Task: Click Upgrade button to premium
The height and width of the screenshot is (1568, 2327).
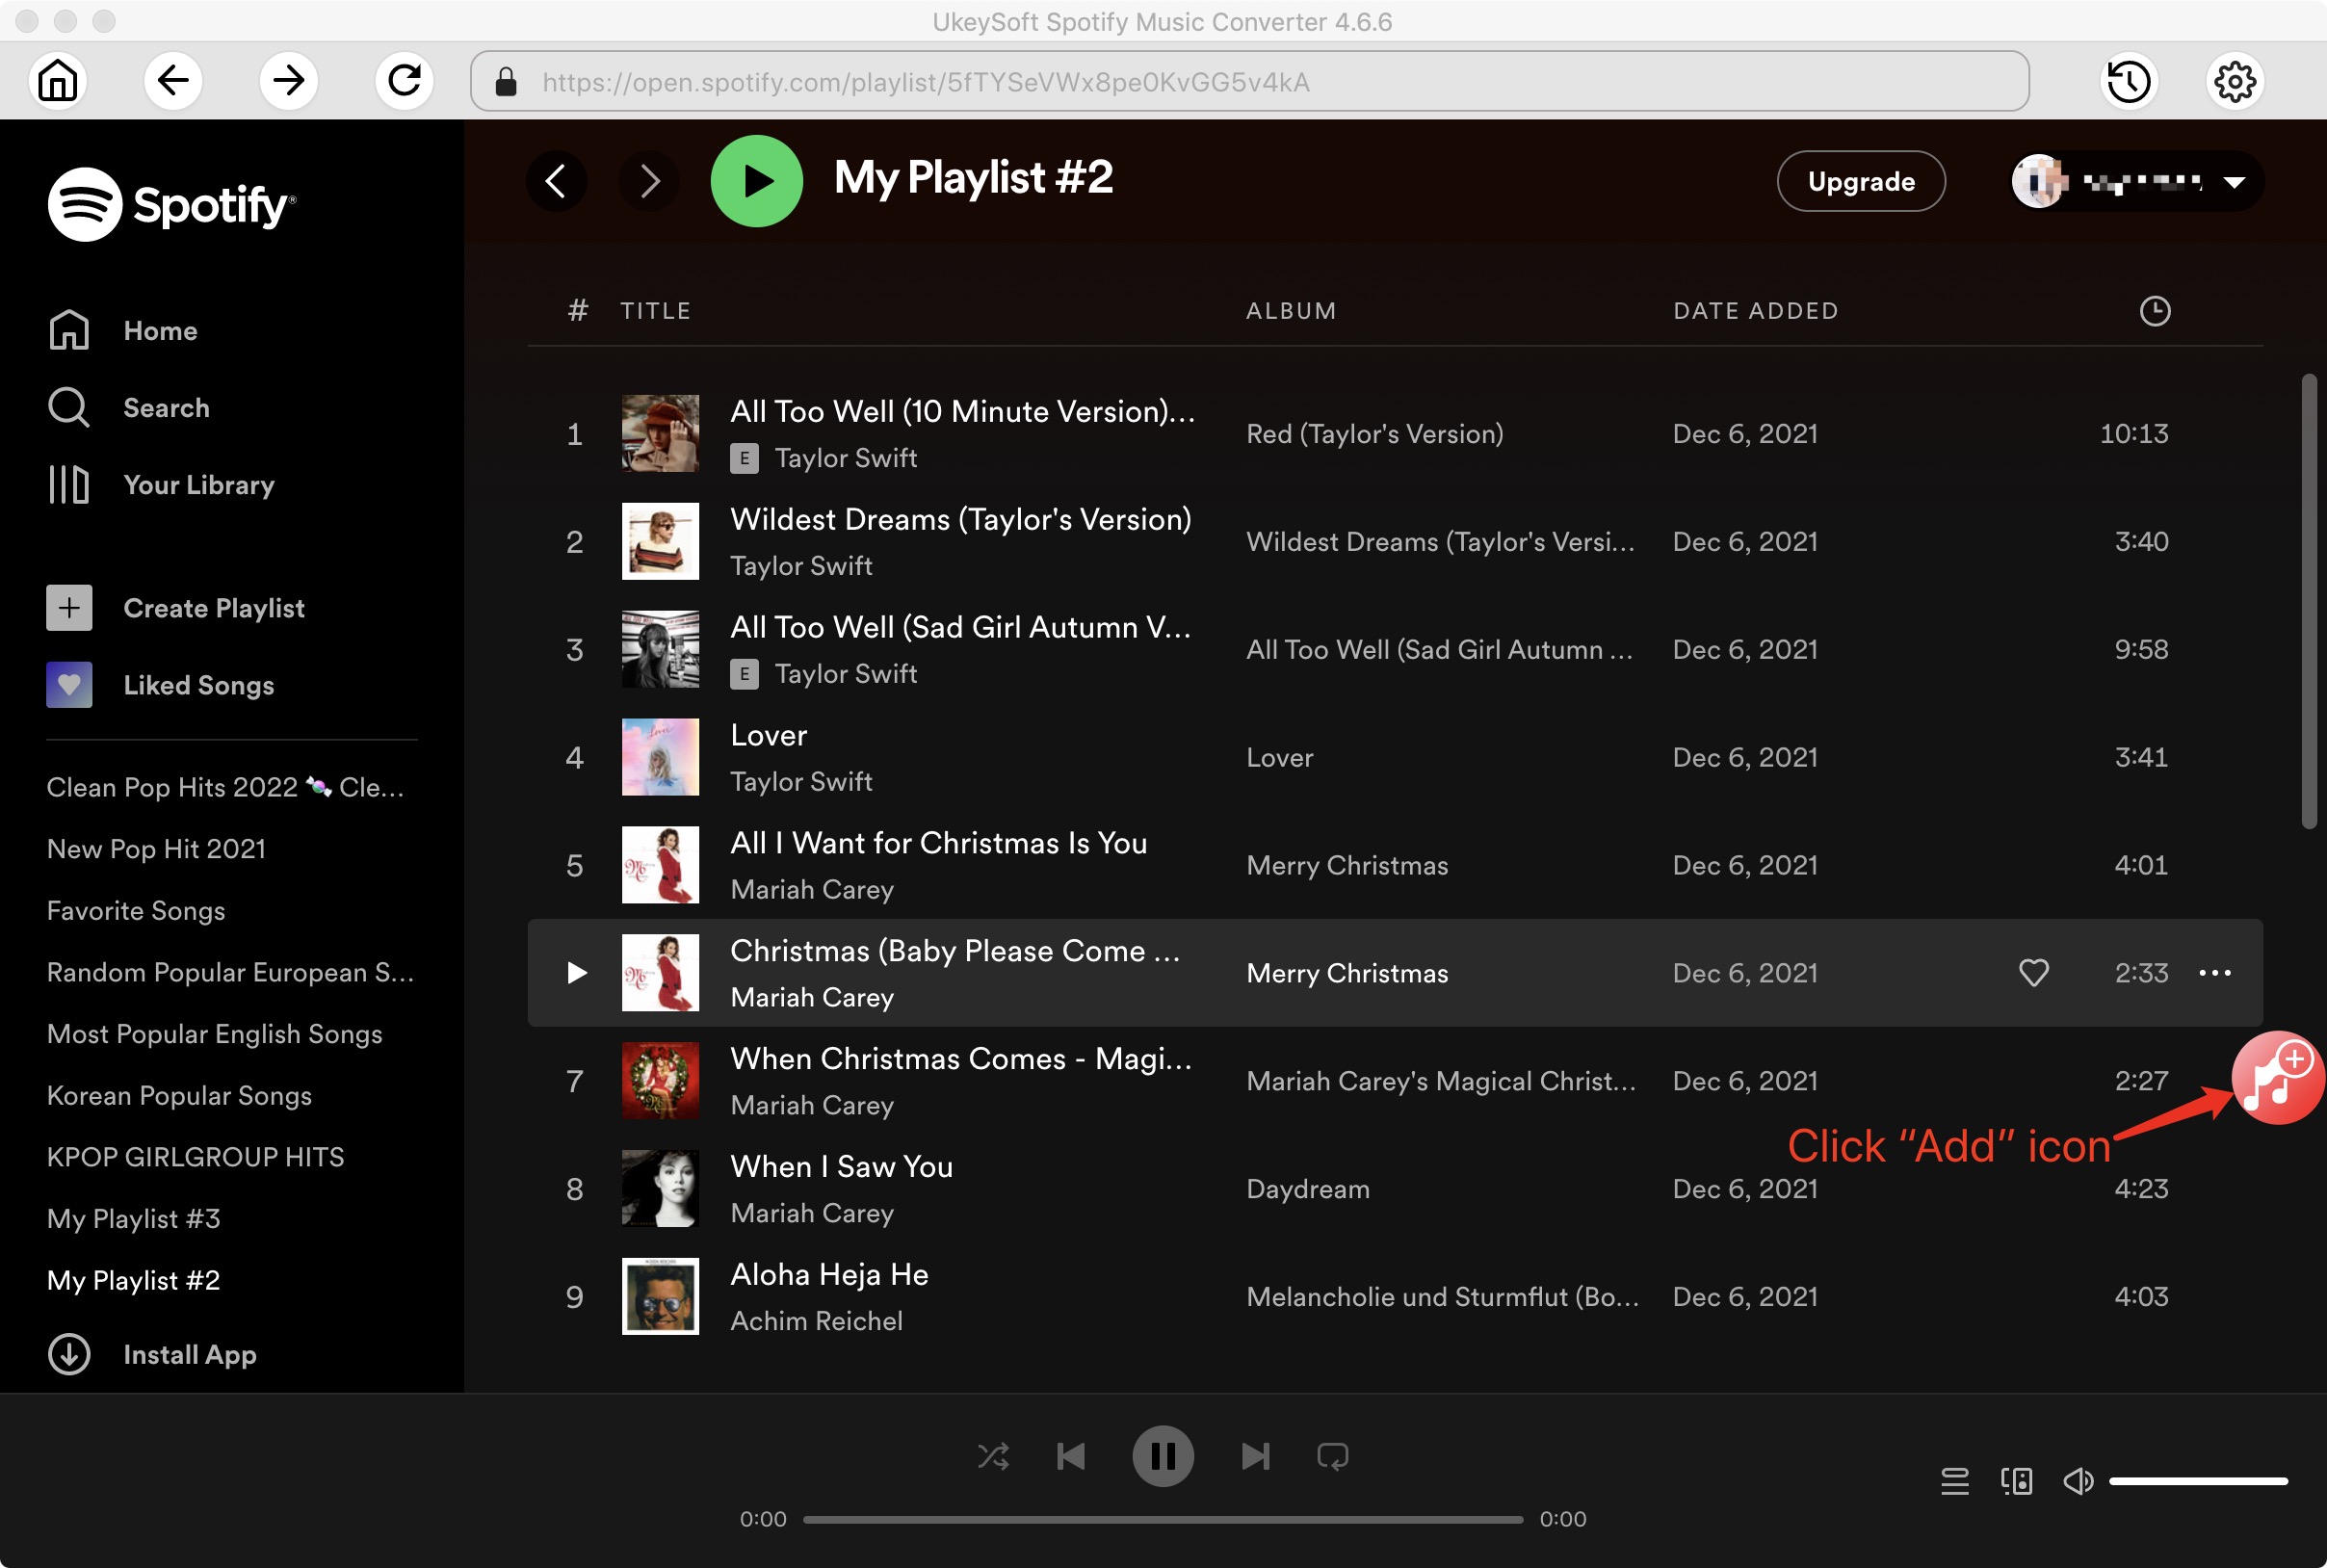Action: tap(1858, 178)
